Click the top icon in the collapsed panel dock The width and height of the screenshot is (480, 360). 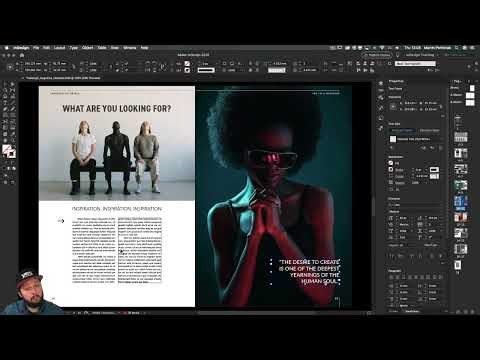click(381, 84)
